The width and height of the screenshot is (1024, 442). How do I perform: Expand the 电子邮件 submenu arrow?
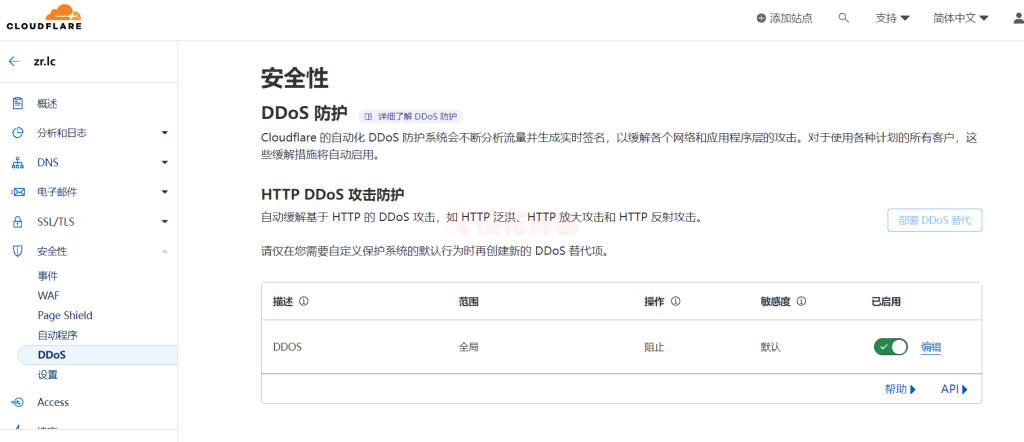tap(165, 192)
